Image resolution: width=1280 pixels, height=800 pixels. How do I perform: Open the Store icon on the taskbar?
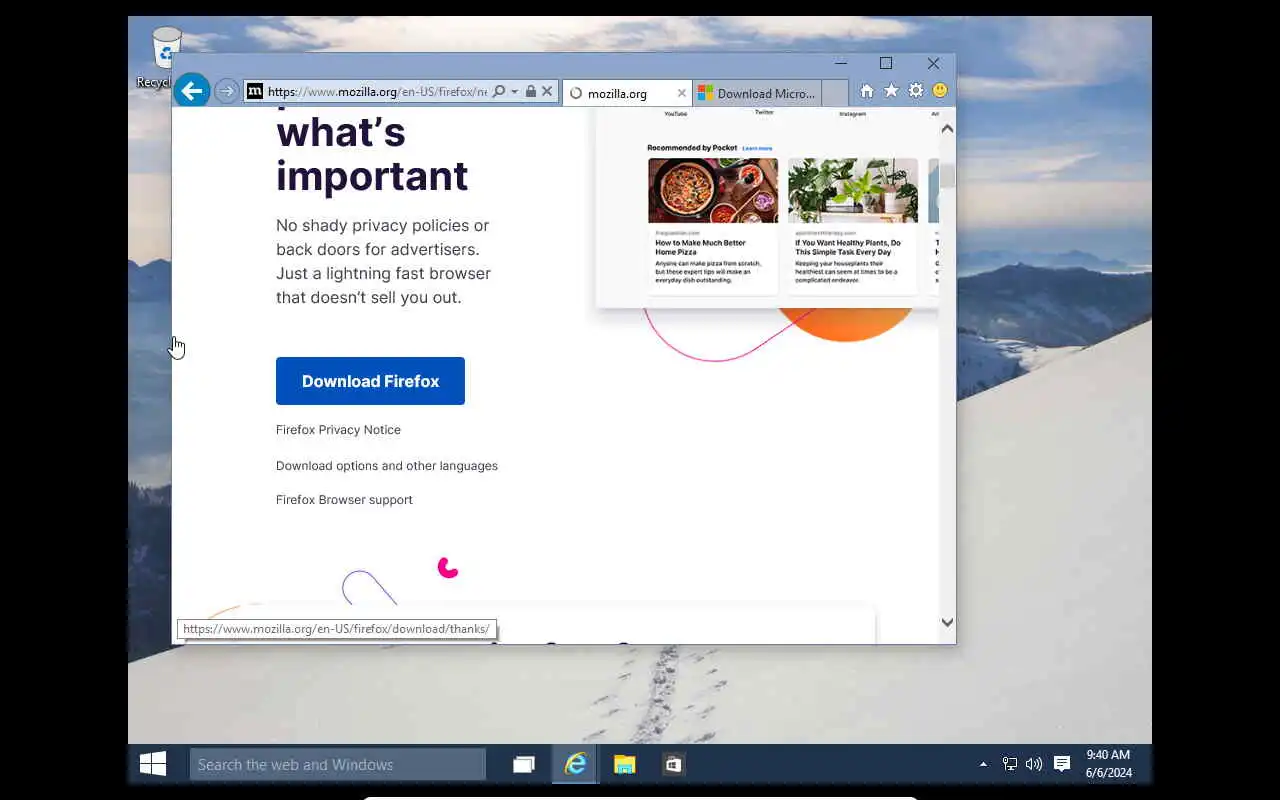(x=674, y=765)
